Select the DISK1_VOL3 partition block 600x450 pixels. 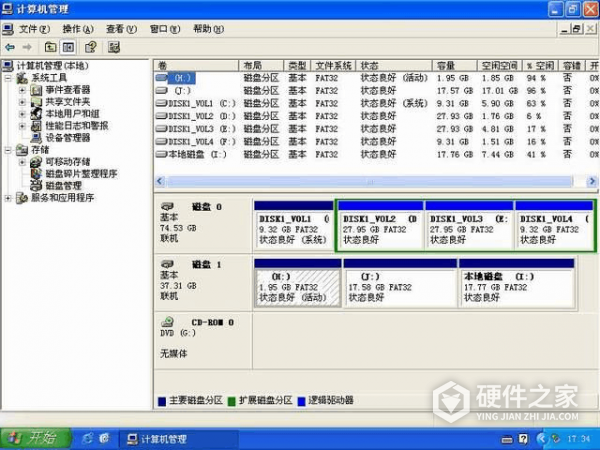point(469,225)
